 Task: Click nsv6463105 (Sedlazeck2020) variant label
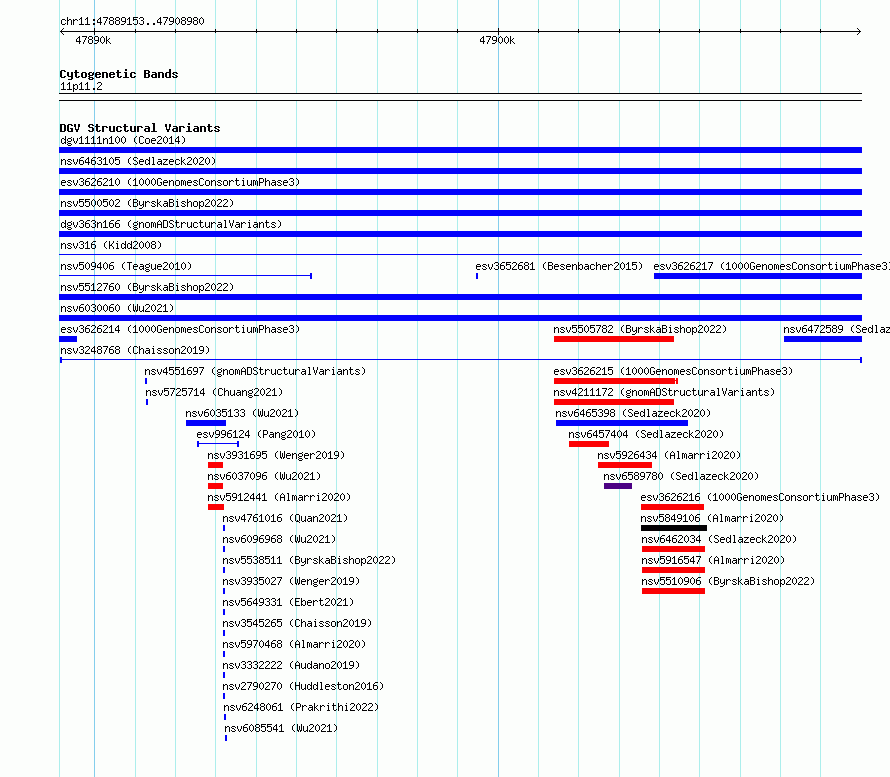[138, 161]
